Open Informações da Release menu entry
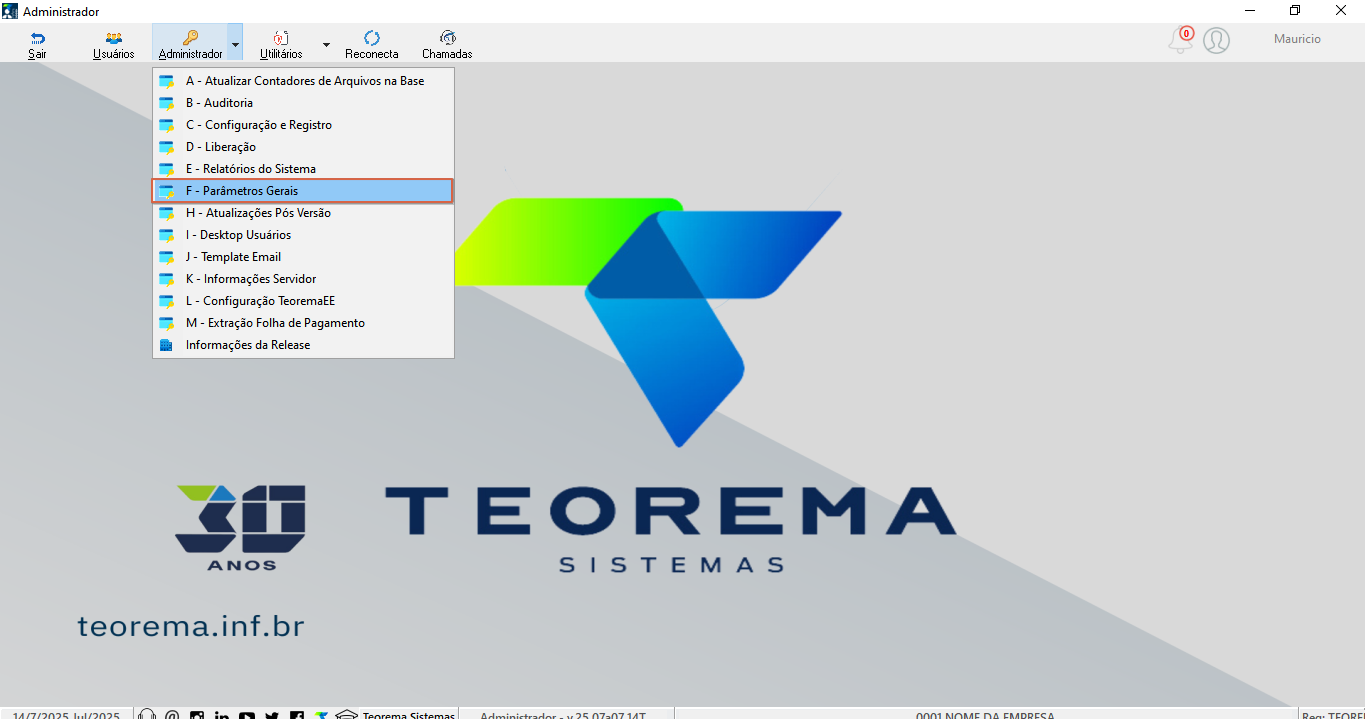Screen dimensions: 1365x719 (303, 345)
